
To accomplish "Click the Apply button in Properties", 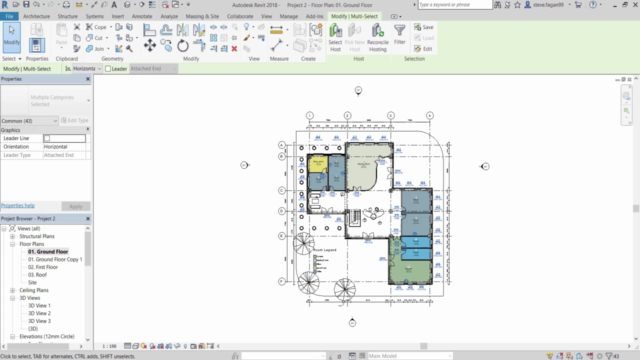I will pos(76,206).
